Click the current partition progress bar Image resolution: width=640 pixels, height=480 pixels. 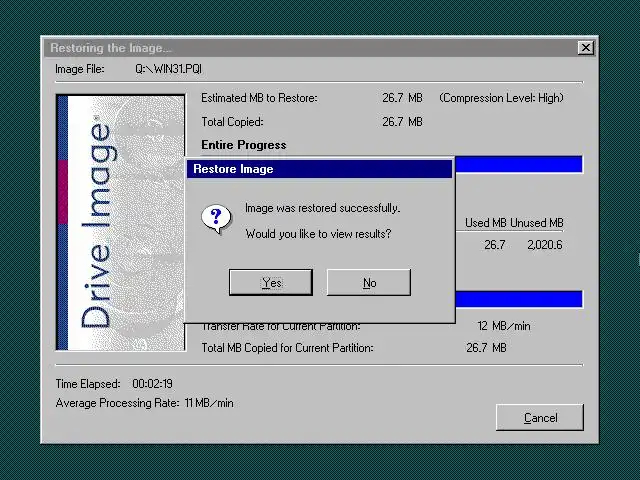pyautogui.click(x=519, y=299)
